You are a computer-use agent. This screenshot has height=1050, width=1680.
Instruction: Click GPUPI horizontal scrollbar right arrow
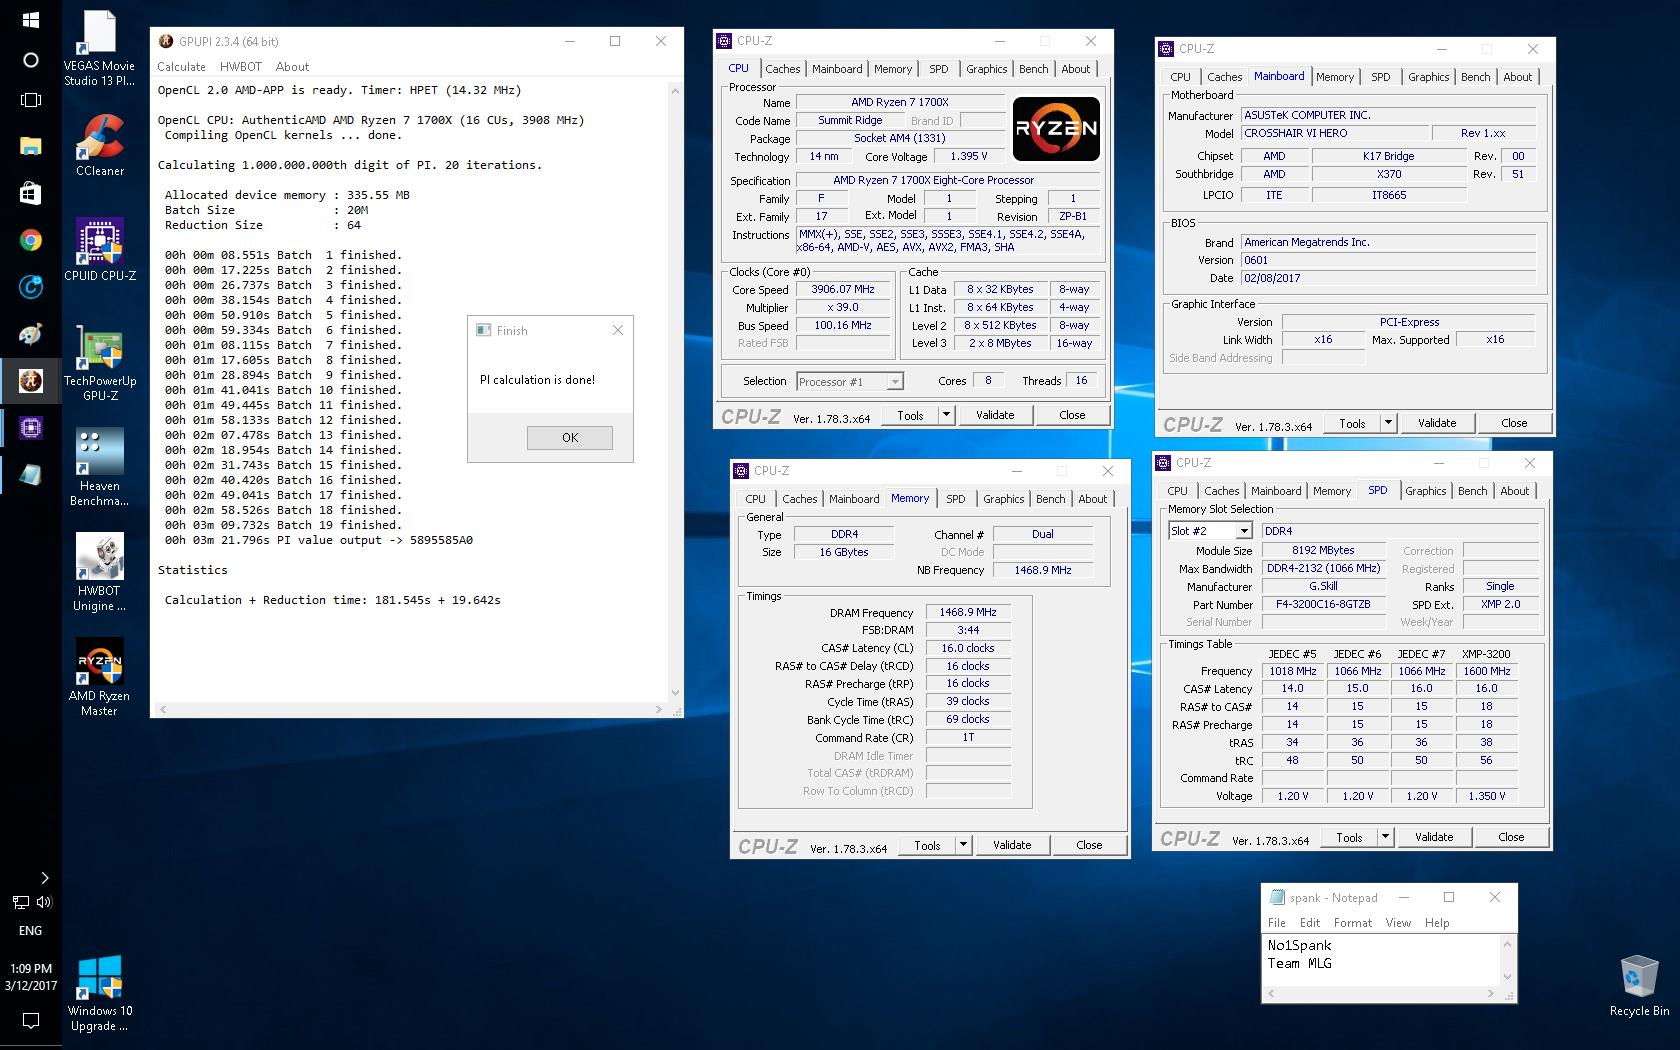(x=659, y=709)
